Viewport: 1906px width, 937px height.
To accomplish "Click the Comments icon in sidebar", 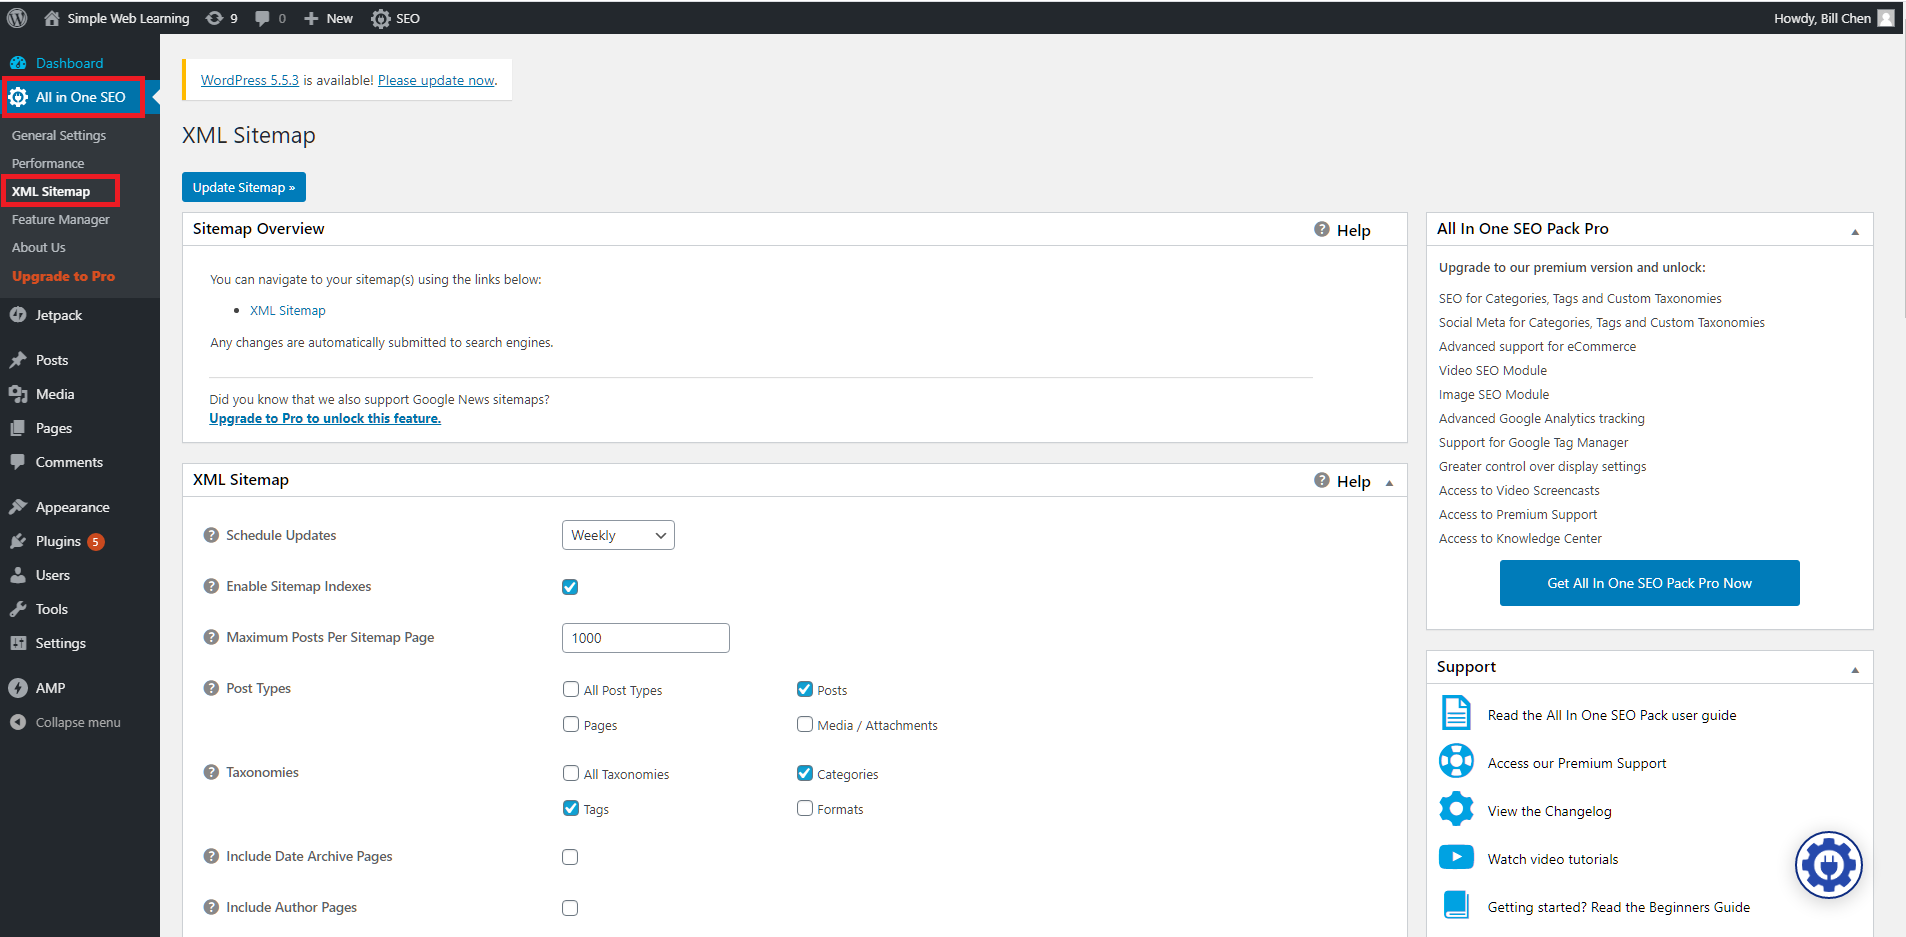I will (18, 462).
